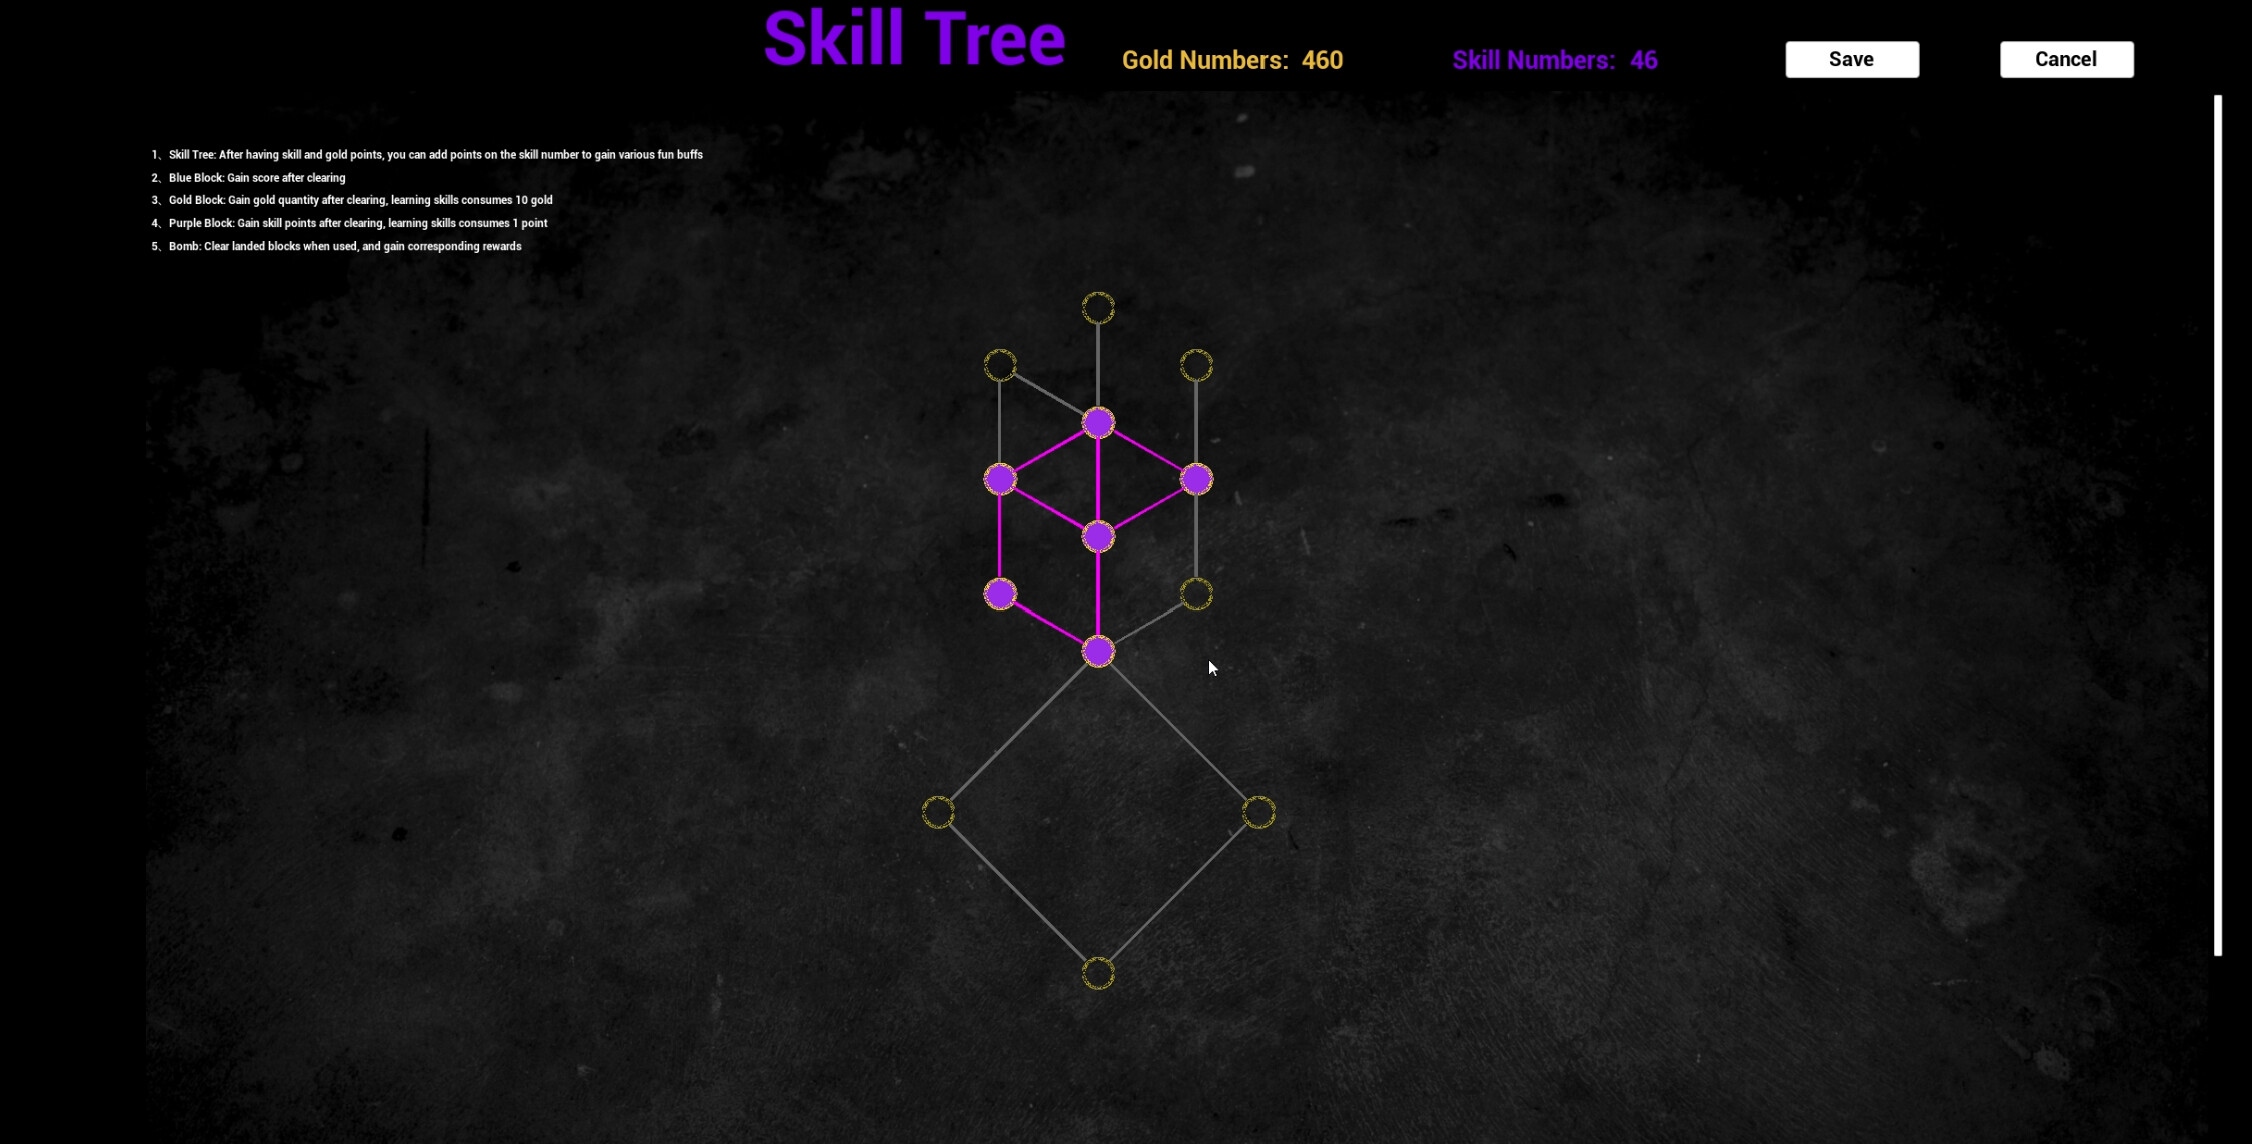Screen dimensions: 2252x1144
Task: Cancel skill tree editing
Action: pos(2066,59)
